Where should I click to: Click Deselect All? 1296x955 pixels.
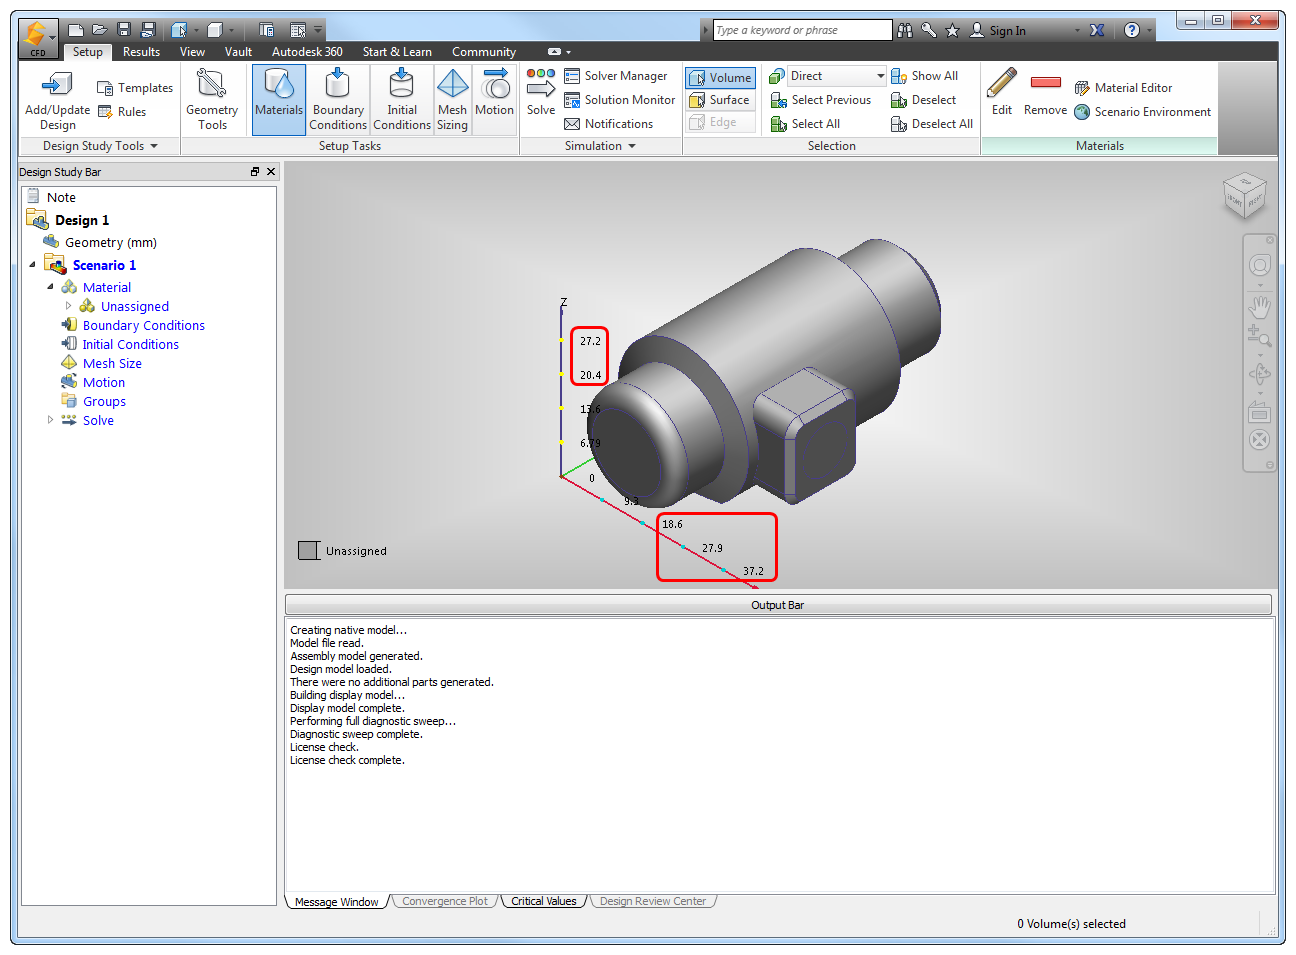(932, 124)
